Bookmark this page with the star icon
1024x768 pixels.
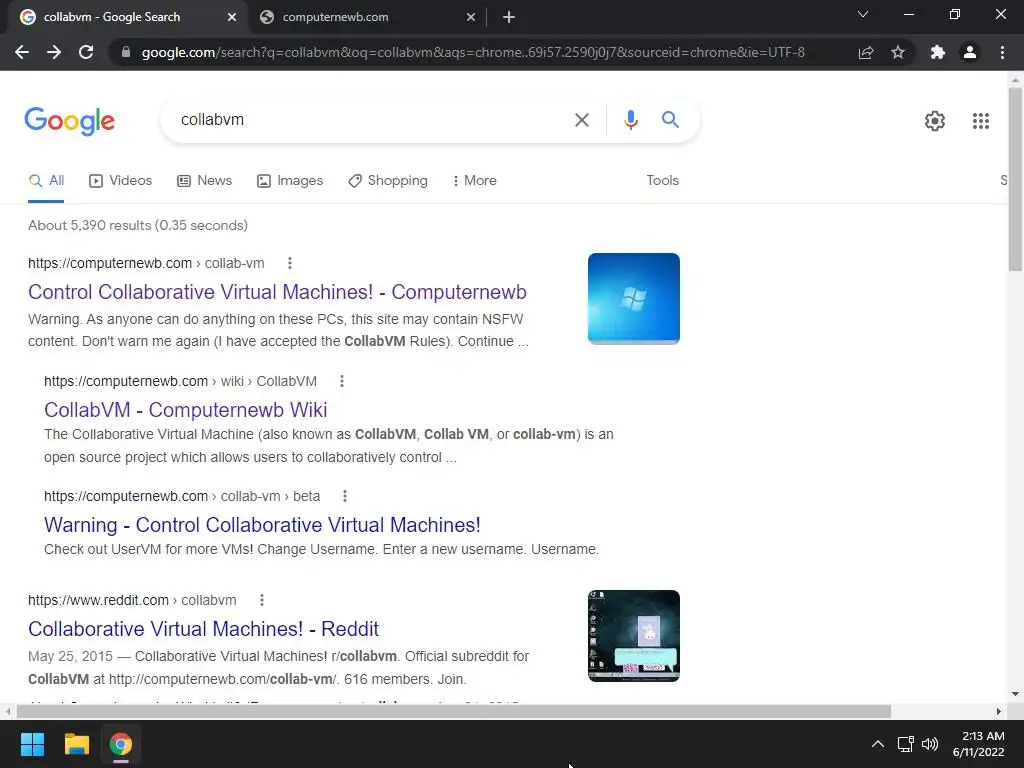898,52
